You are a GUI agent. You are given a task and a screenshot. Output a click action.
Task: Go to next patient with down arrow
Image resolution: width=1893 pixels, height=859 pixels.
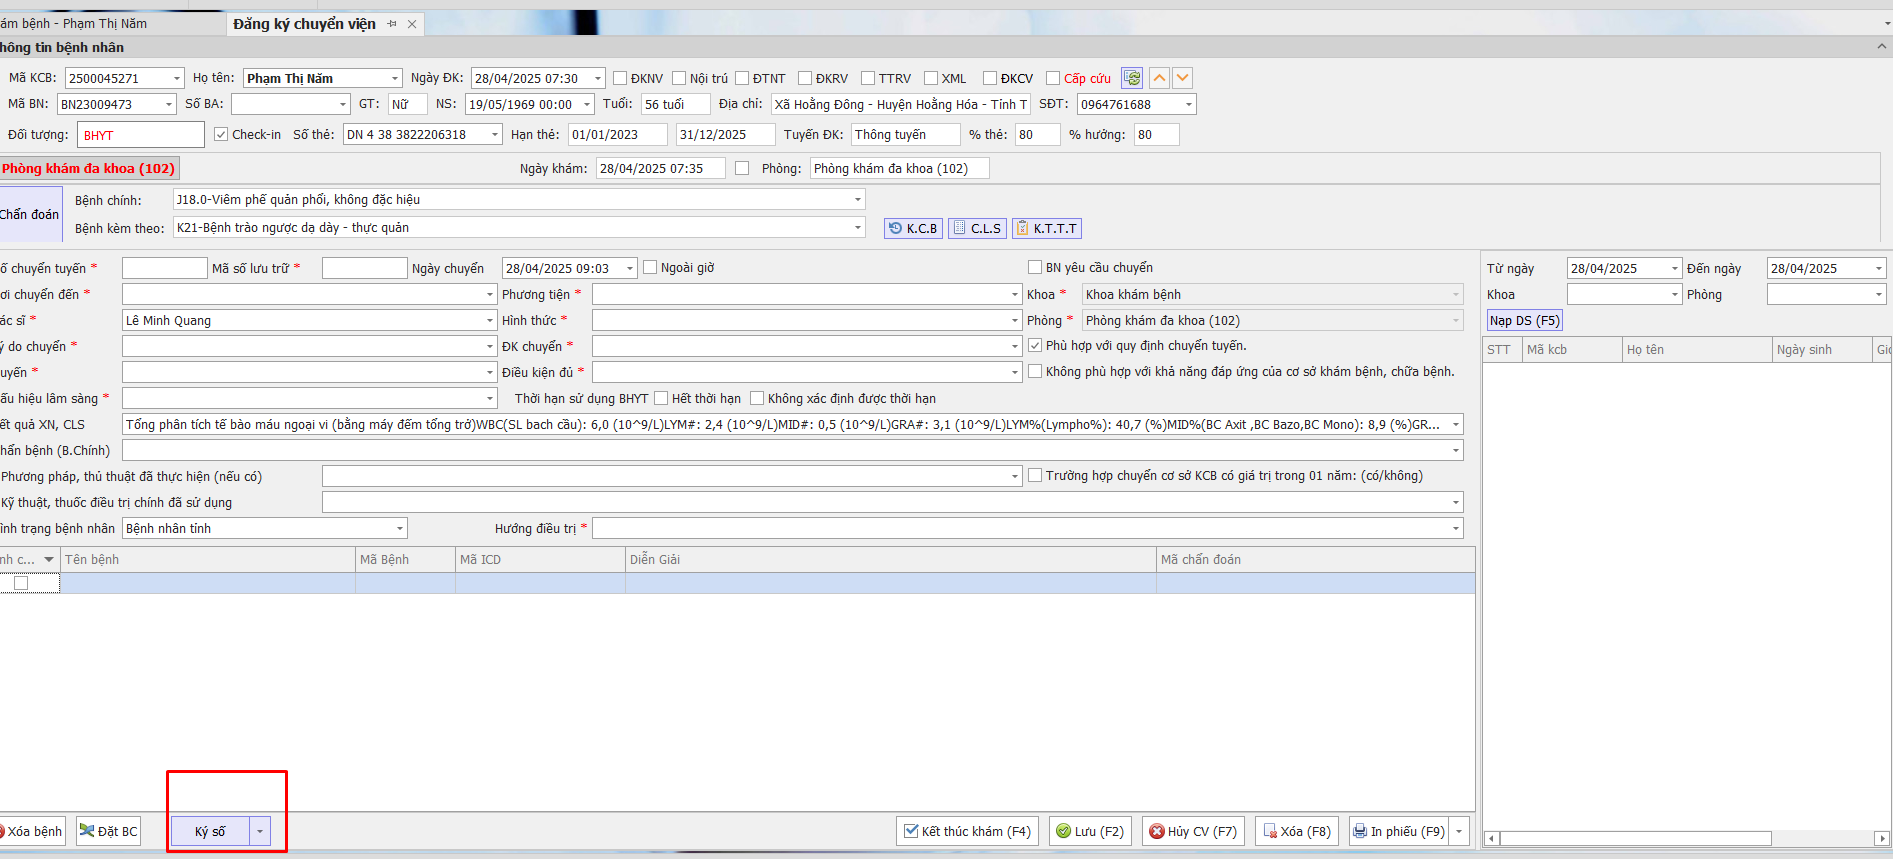point(1182,78)
